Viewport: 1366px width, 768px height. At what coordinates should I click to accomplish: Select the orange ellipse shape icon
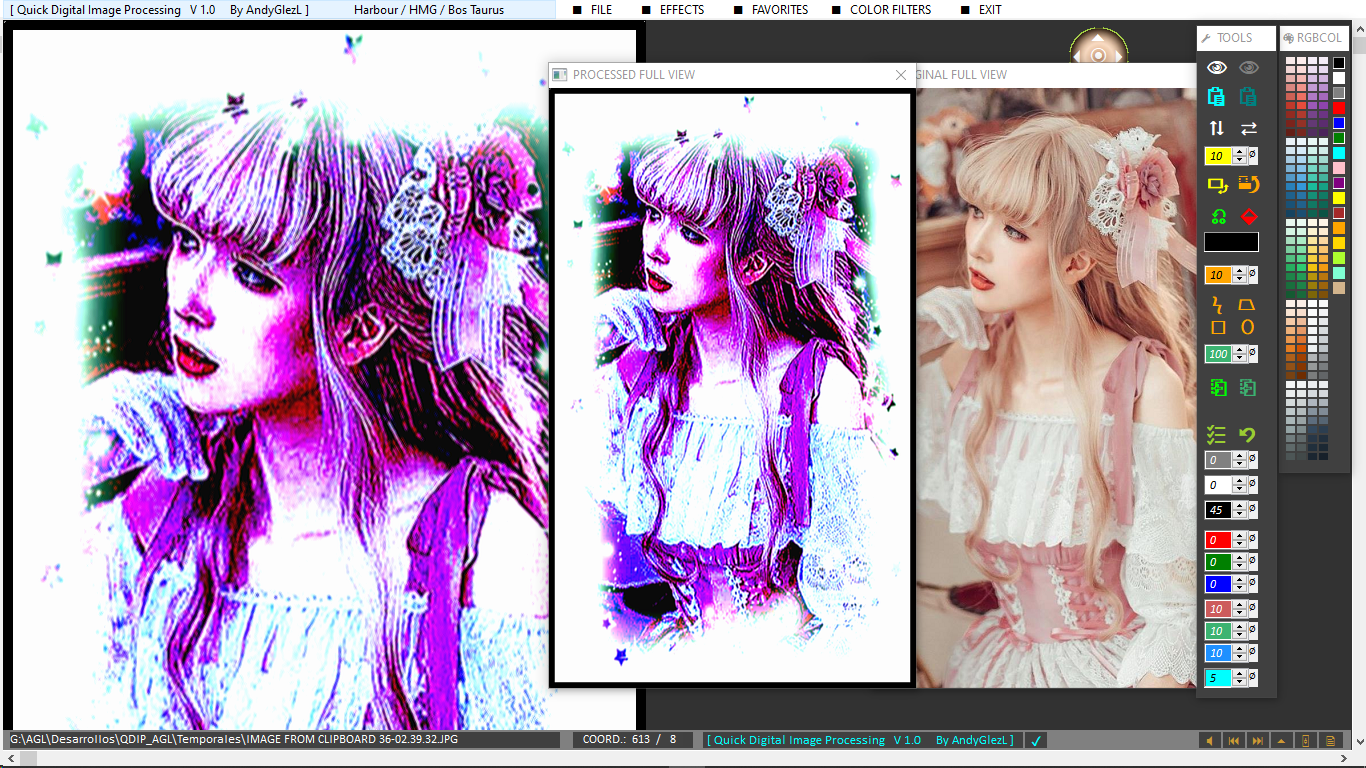[x=1247, y=327]
